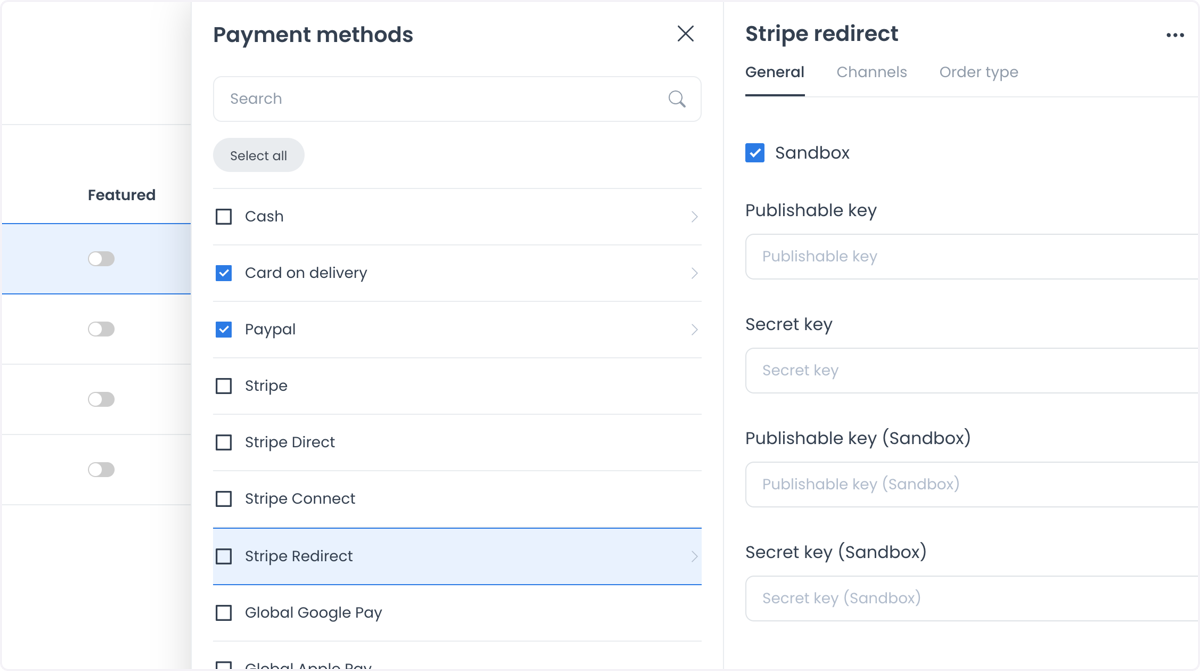Expand Card on delivery chevron

click(694, 273)
